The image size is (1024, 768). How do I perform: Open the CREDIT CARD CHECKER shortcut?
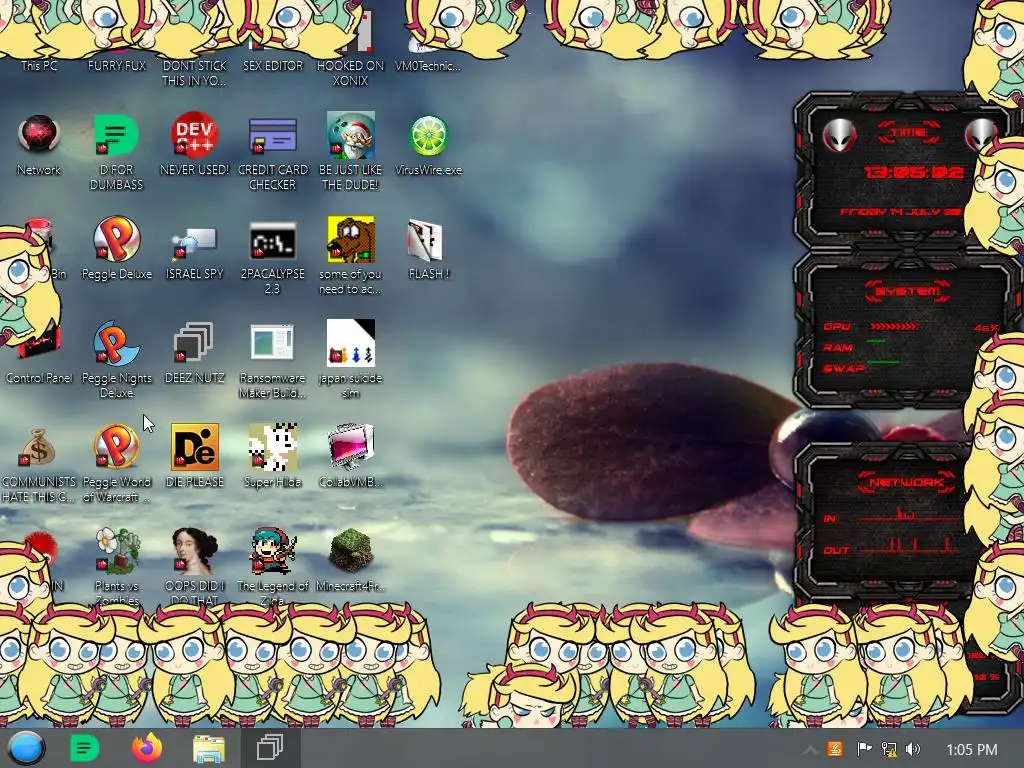click(x=272, y=135)
